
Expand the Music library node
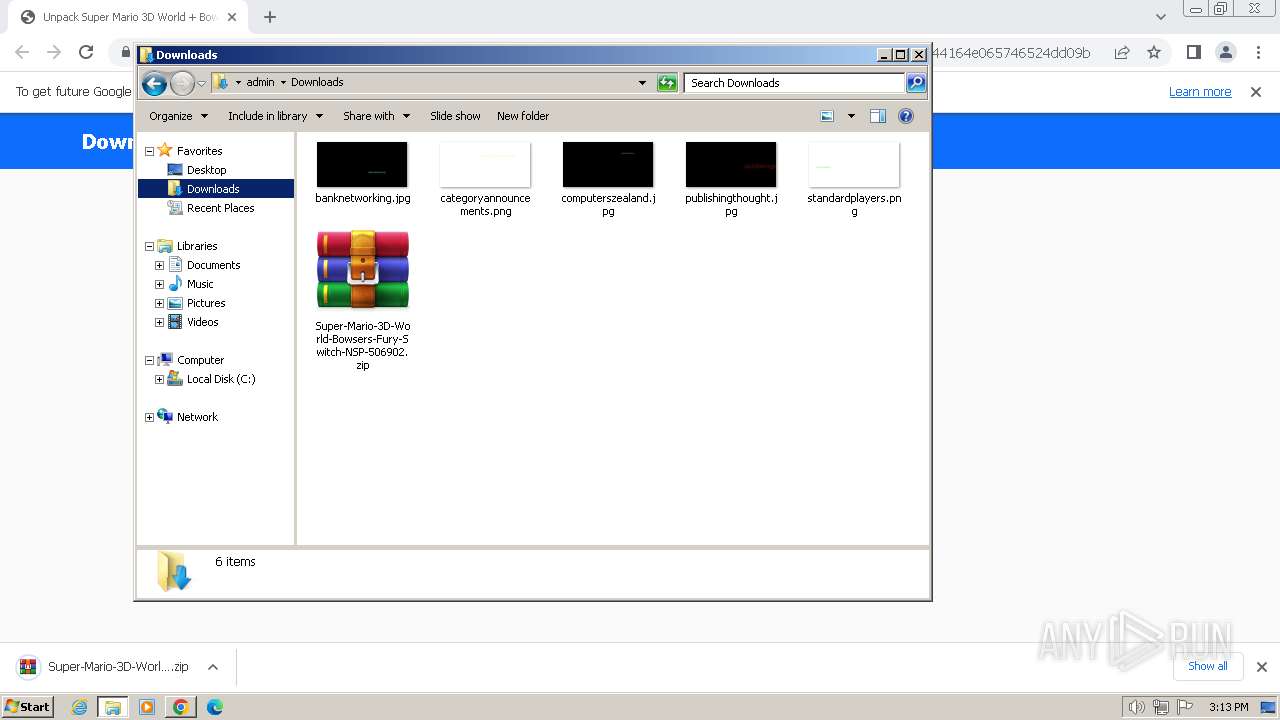pyautogui.click(x=159, y=284)
